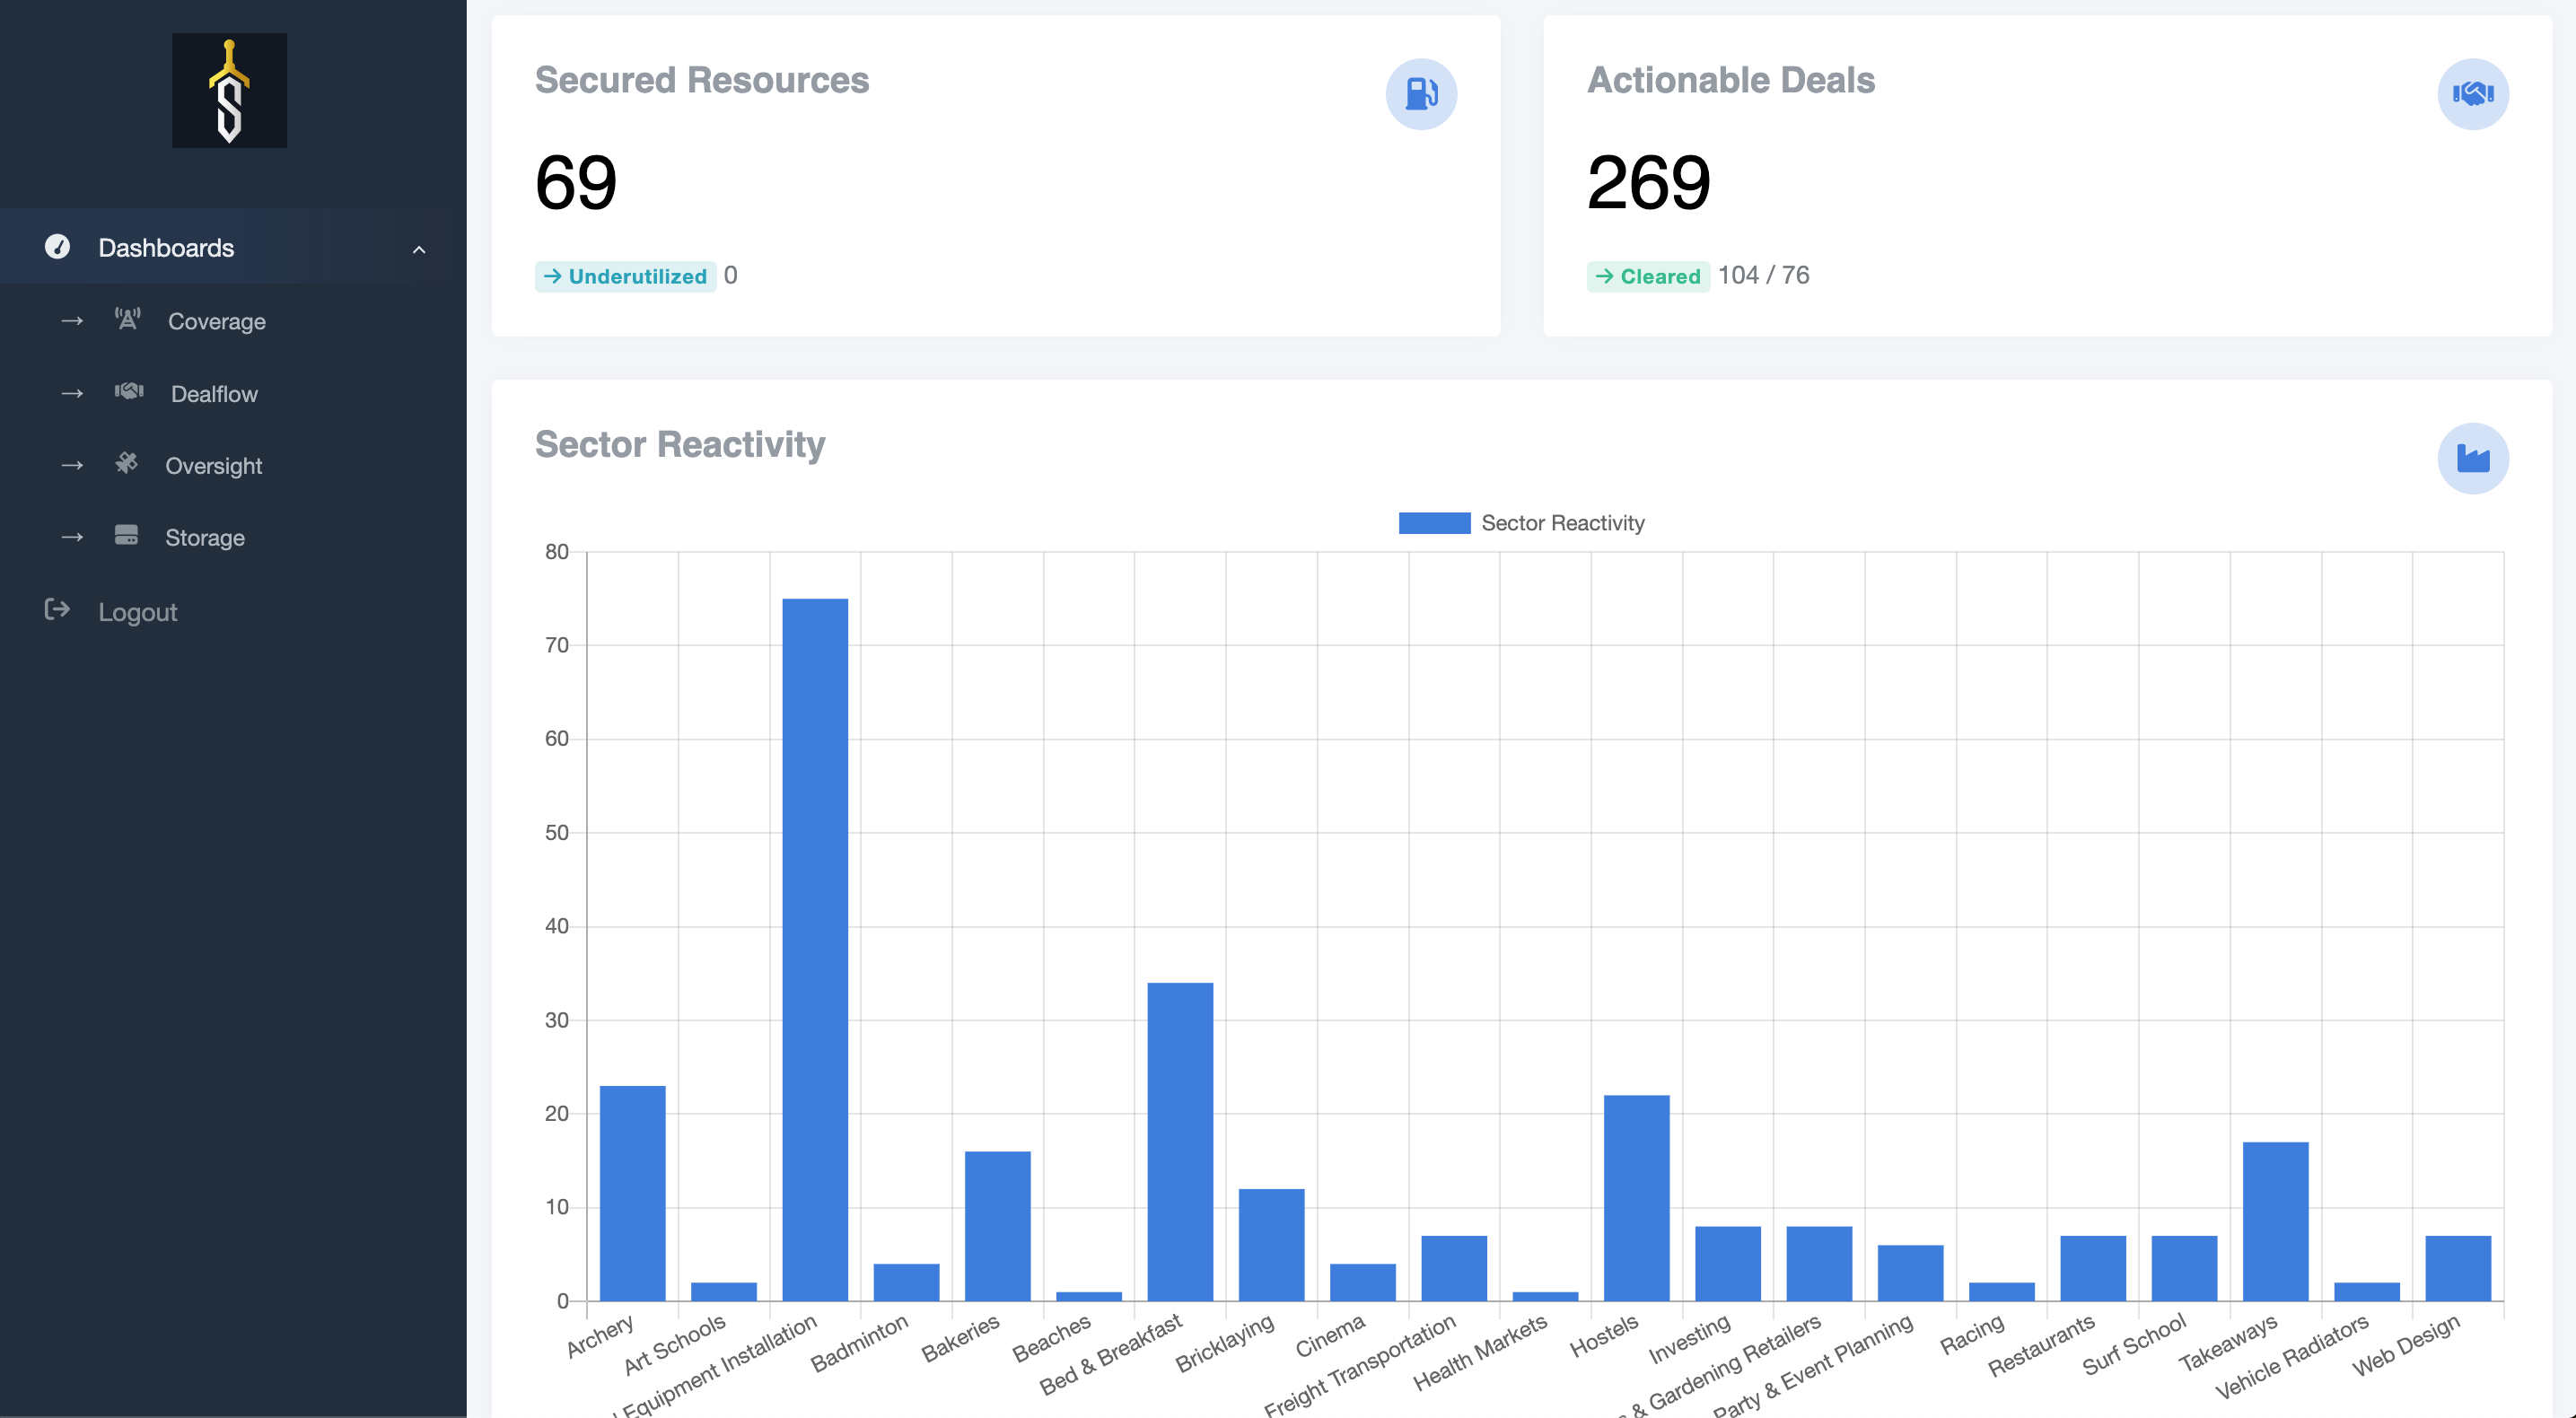This screenshot has width=2576, height=1418.
Task: Click the Logout exit arrow icon
Action: click(57, 610)
